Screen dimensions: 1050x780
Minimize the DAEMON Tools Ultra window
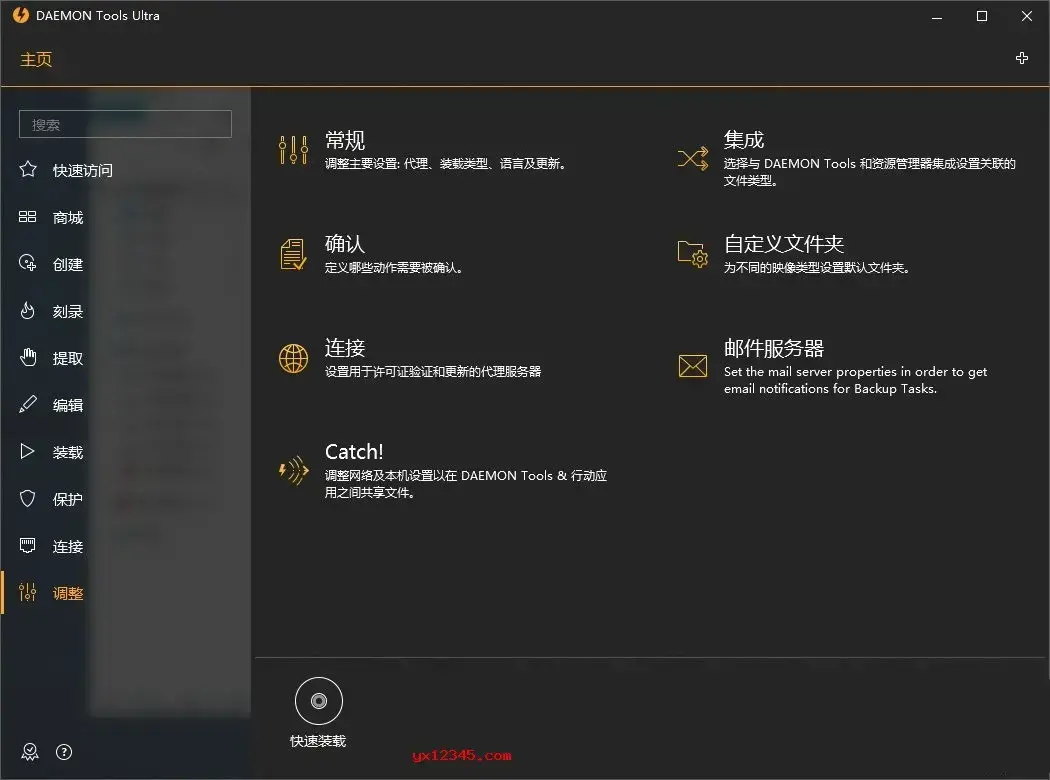point(937,16)
